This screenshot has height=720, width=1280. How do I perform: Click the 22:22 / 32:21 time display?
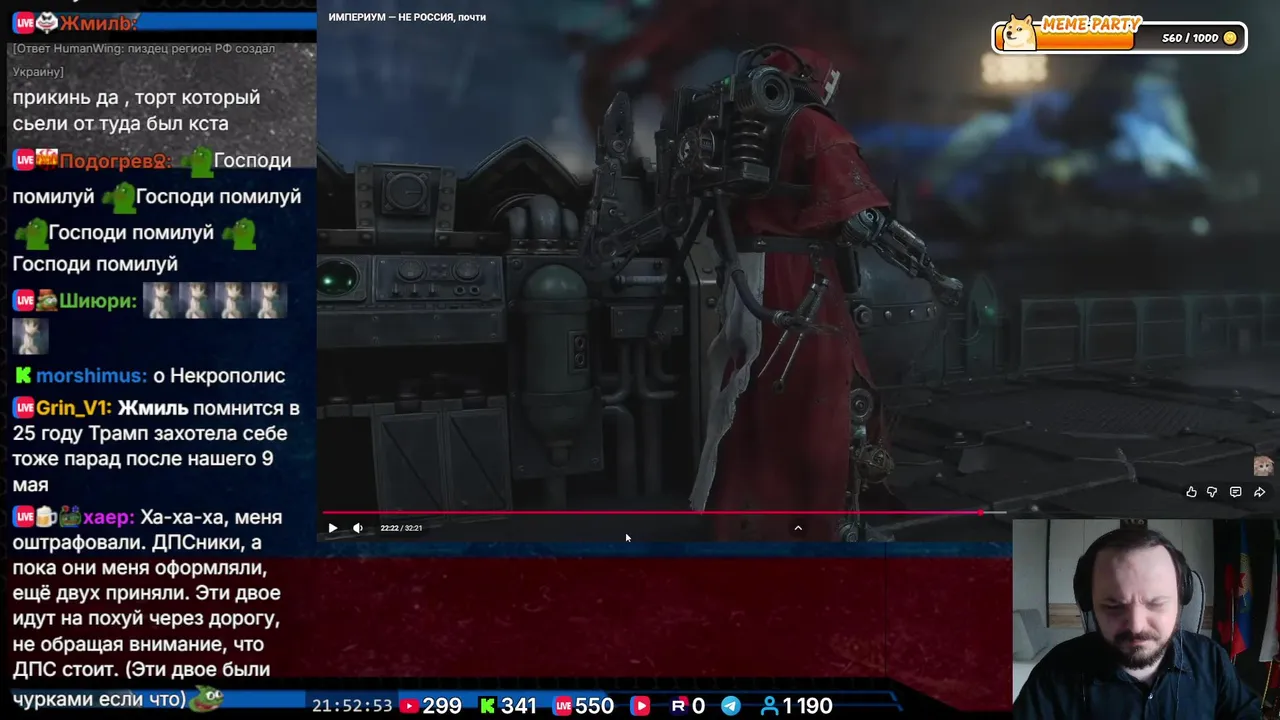click(x=401, y=528)
